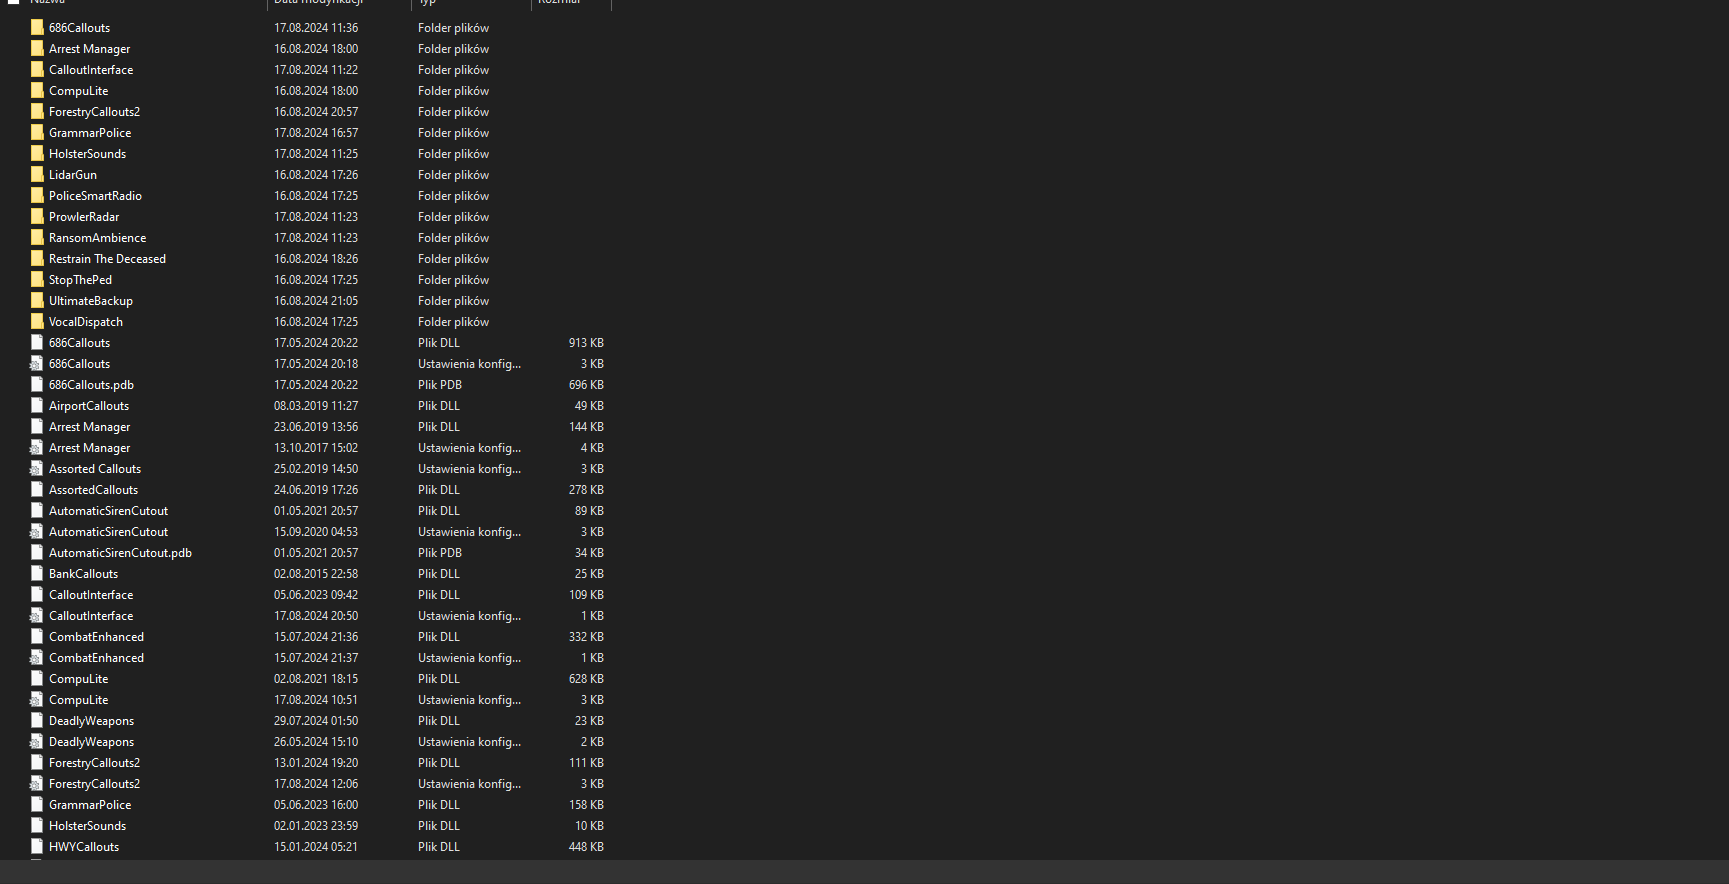The height and width of the screenshot is (884, 1729).
Task: Click the PoliceSmartRadio folder name
Action: click(x=95, y=196)
